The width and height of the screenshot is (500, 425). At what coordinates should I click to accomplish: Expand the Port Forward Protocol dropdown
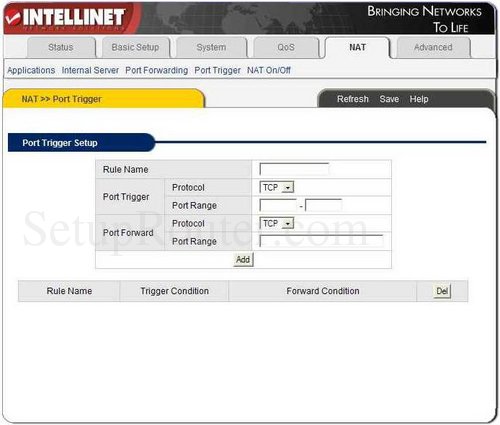[277, 223]
